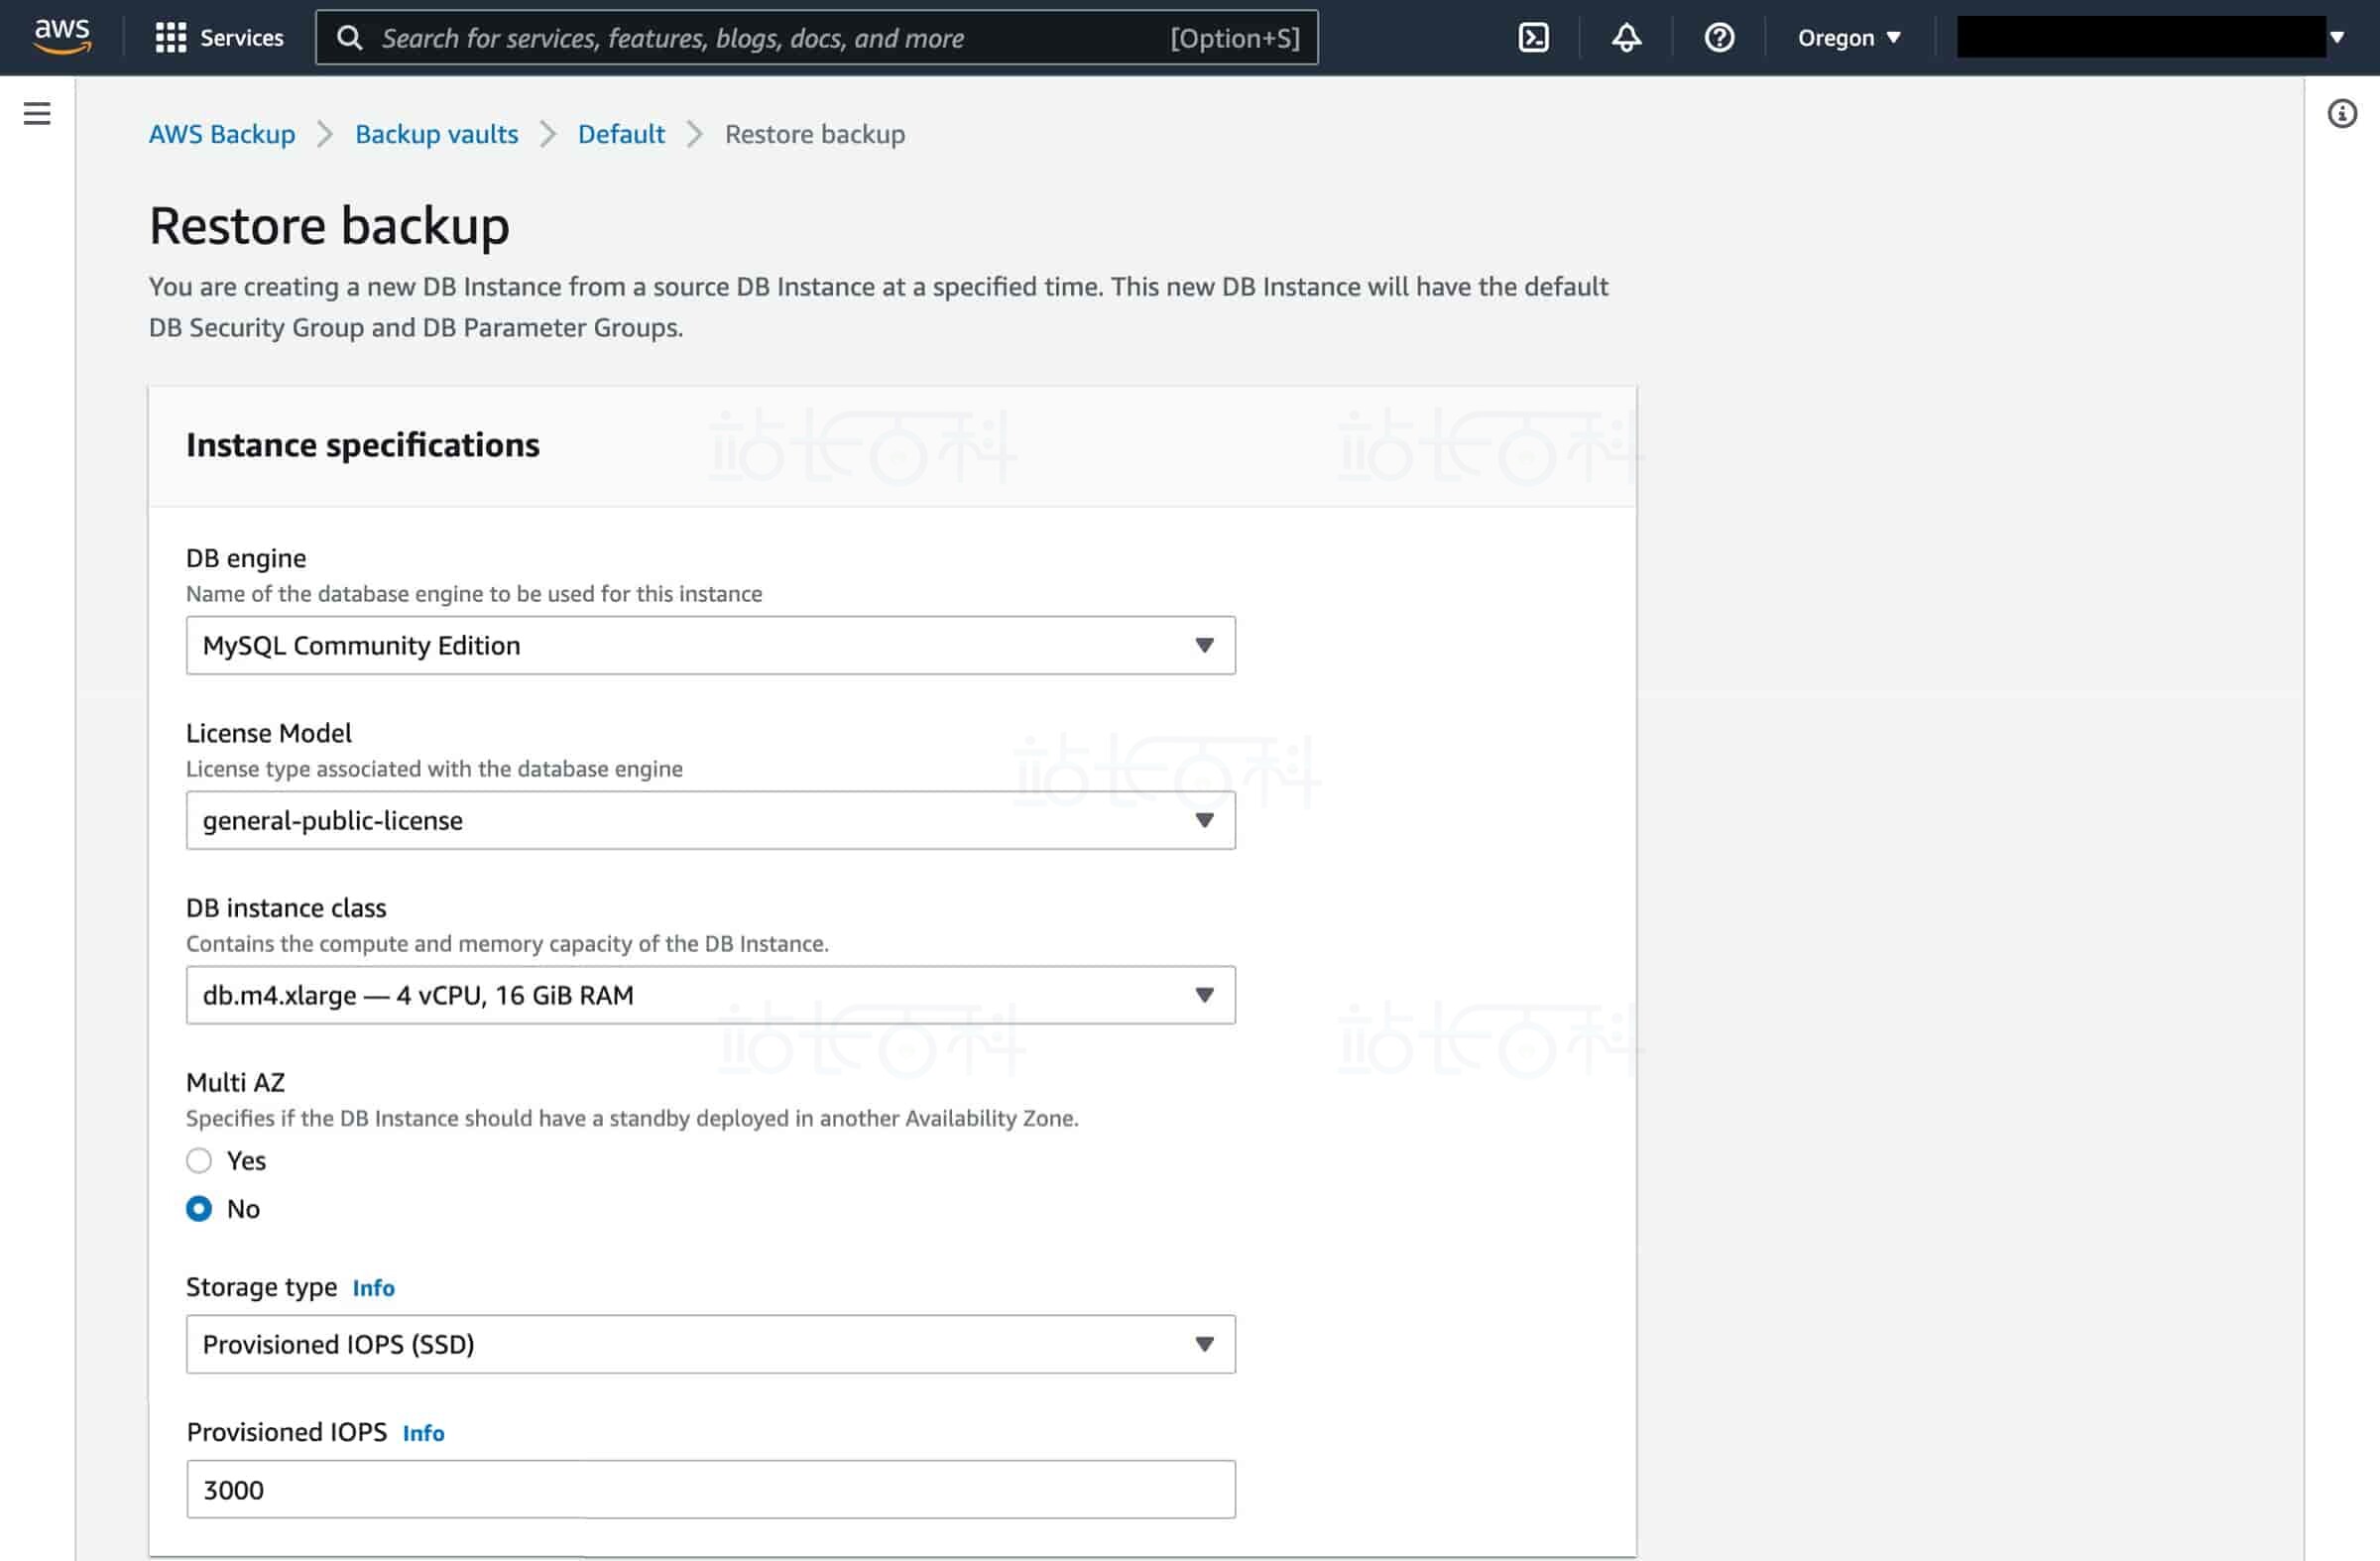Screen dimensions: 2380x1561
Task: Select Yes for Multi AZ
Action: tap(199, 1160)
